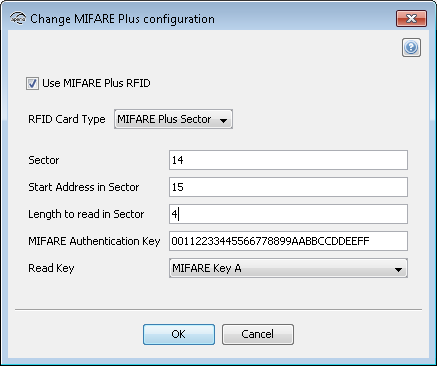Screen dimensions: 437x366
Task: Click the Read Key label
Action: pyautogui.click(x=51, y=268)
